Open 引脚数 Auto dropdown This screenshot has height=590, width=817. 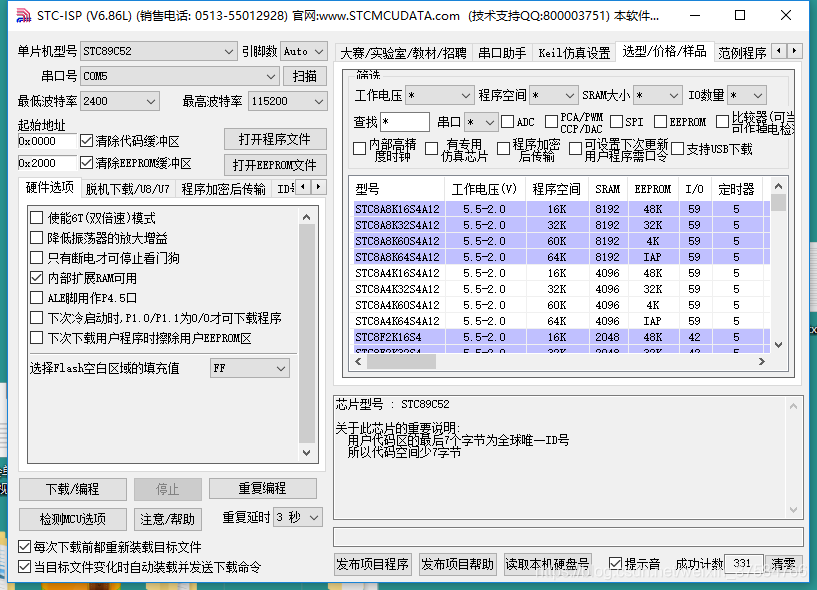tap(304, 51)
